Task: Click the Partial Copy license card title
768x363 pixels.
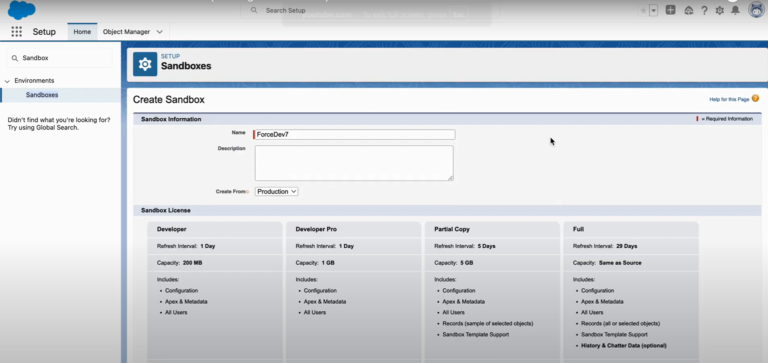Action: 452,229
